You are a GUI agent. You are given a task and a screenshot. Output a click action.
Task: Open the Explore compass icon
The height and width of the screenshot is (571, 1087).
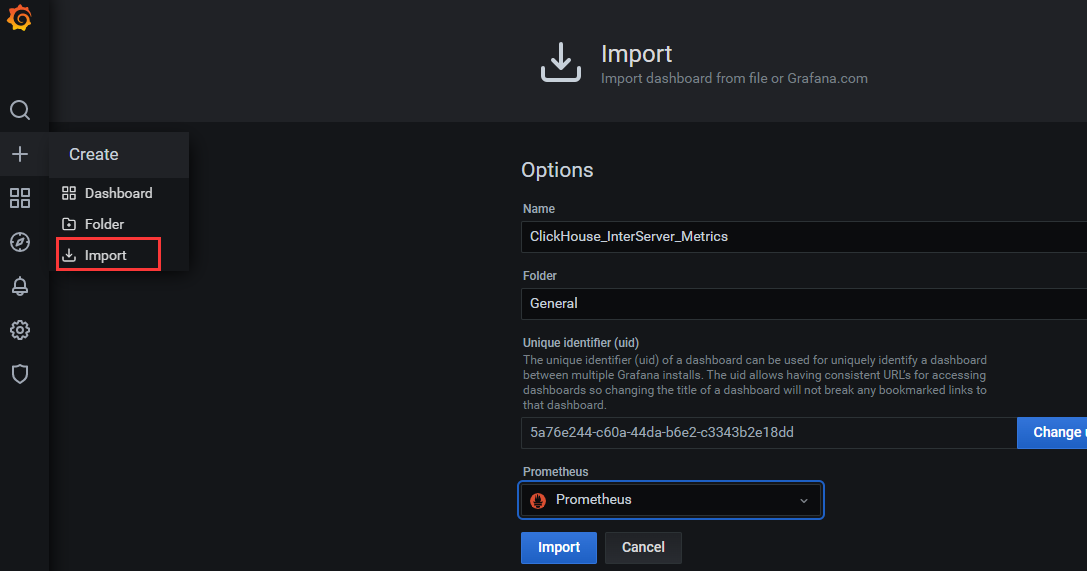coord(20,242)
